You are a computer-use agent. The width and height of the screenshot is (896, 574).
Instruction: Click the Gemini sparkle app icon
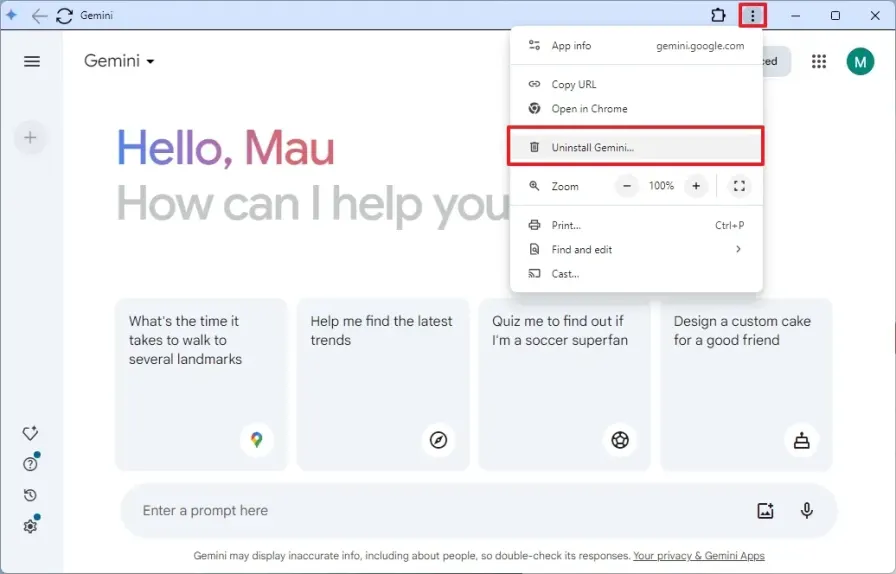[11, 15]
